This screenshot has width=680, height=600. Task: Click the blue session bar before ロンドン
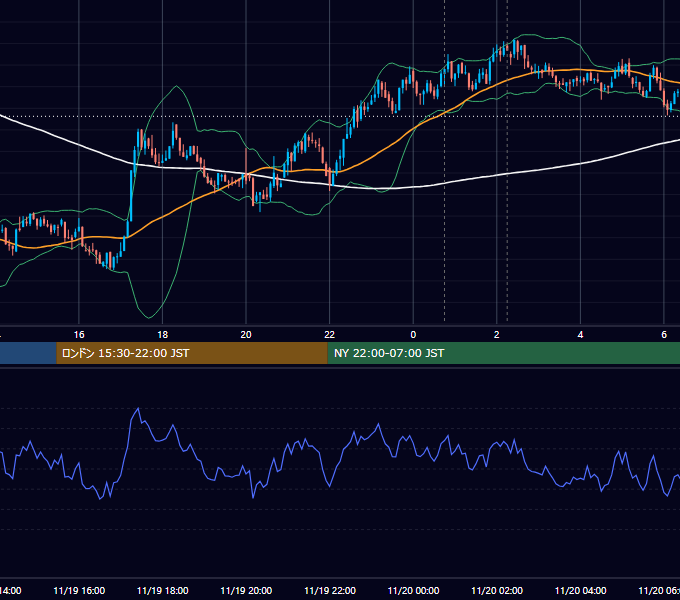[x=28, y=353]
